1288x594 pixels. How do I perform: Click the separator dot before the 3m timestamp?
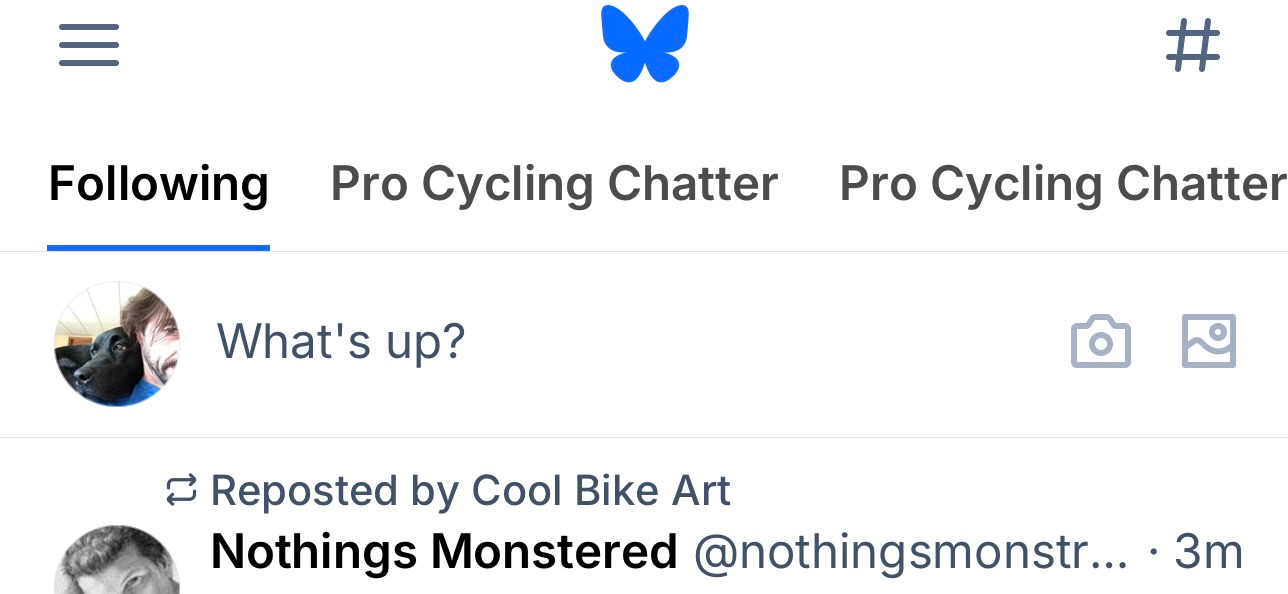1154,552
